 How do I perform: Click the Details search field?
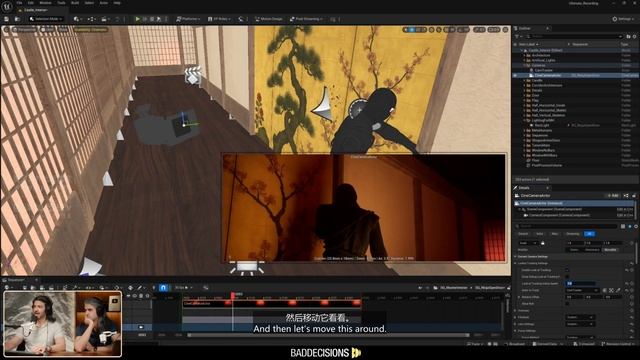click(567, 226)
